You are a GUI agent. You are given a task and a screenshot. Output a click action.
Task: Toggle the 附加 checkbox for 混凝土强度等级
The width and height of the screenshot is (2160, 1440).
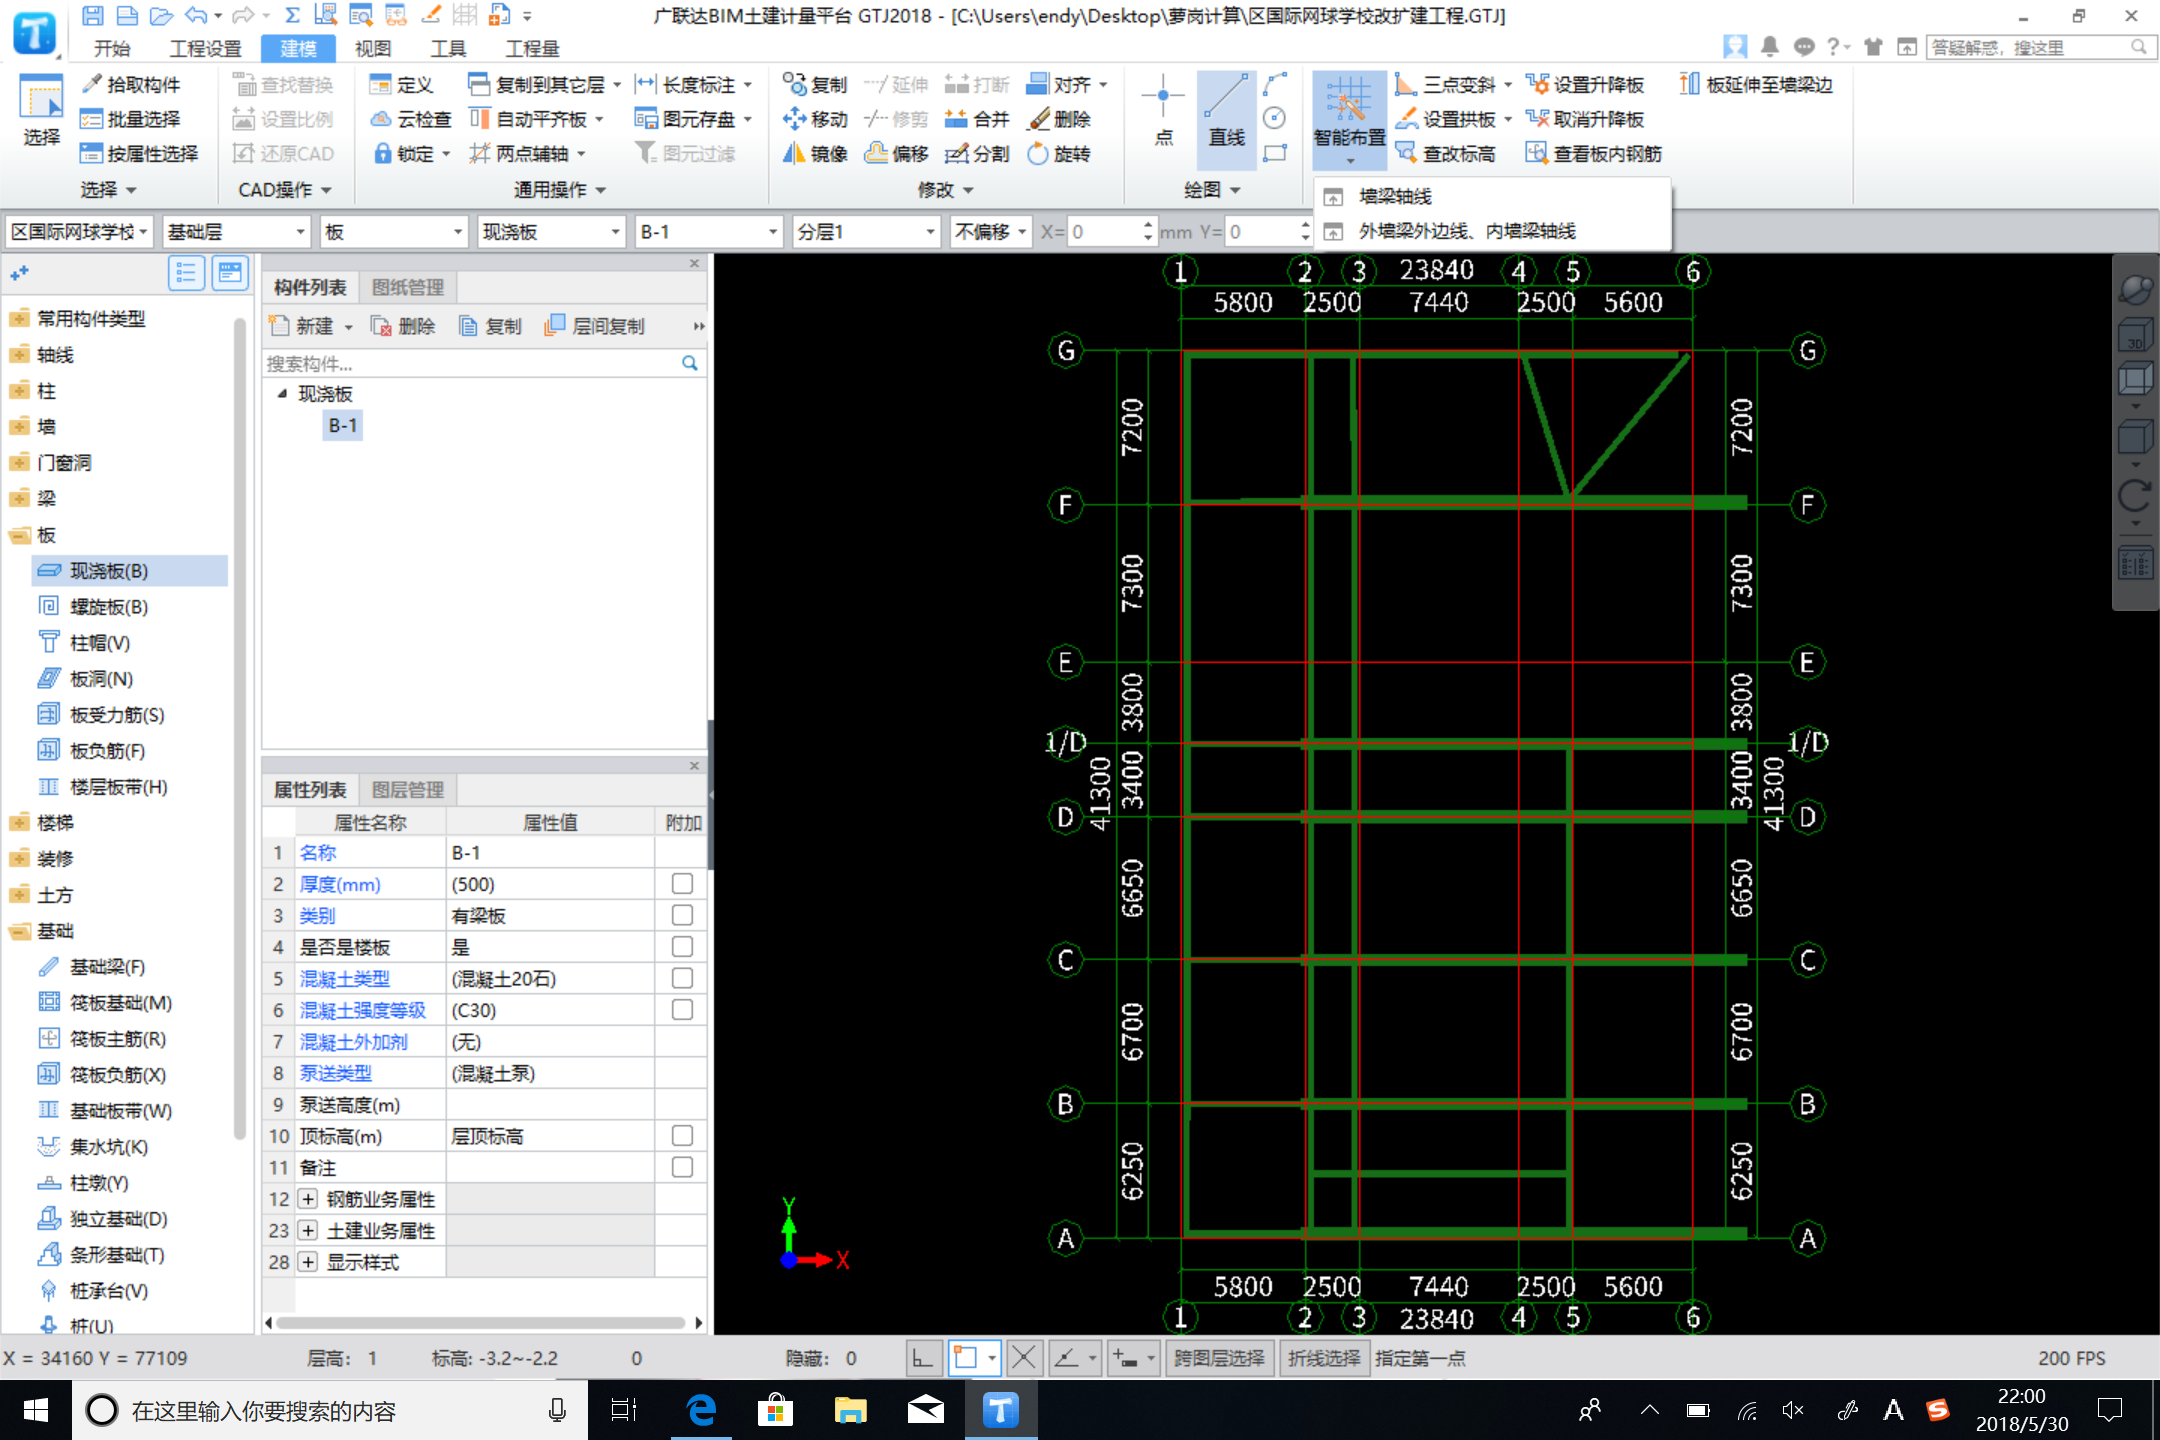pos(682,1010)
